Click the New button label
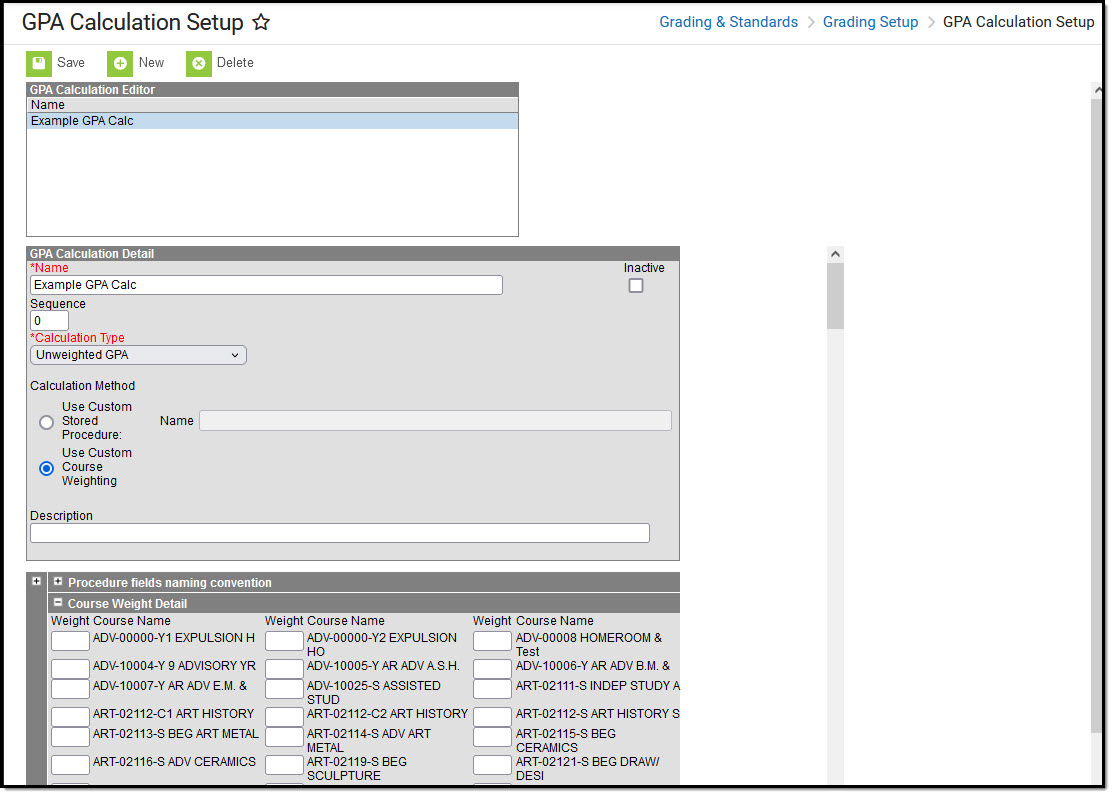Screen dimensions: 1112x795 pos(151,62)
